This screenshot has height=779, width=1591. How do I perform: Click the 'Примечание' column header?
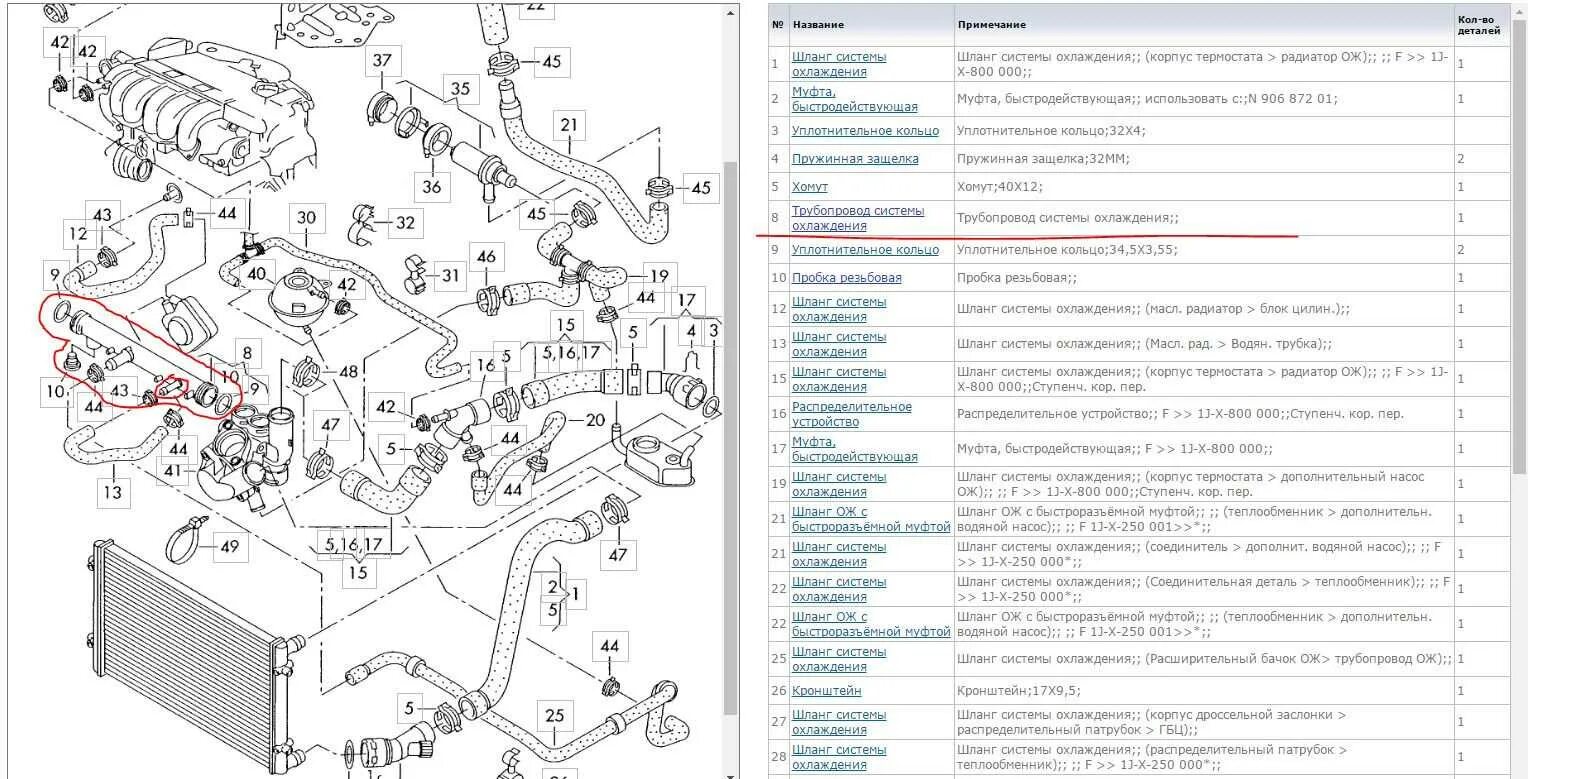coord(991,25)
